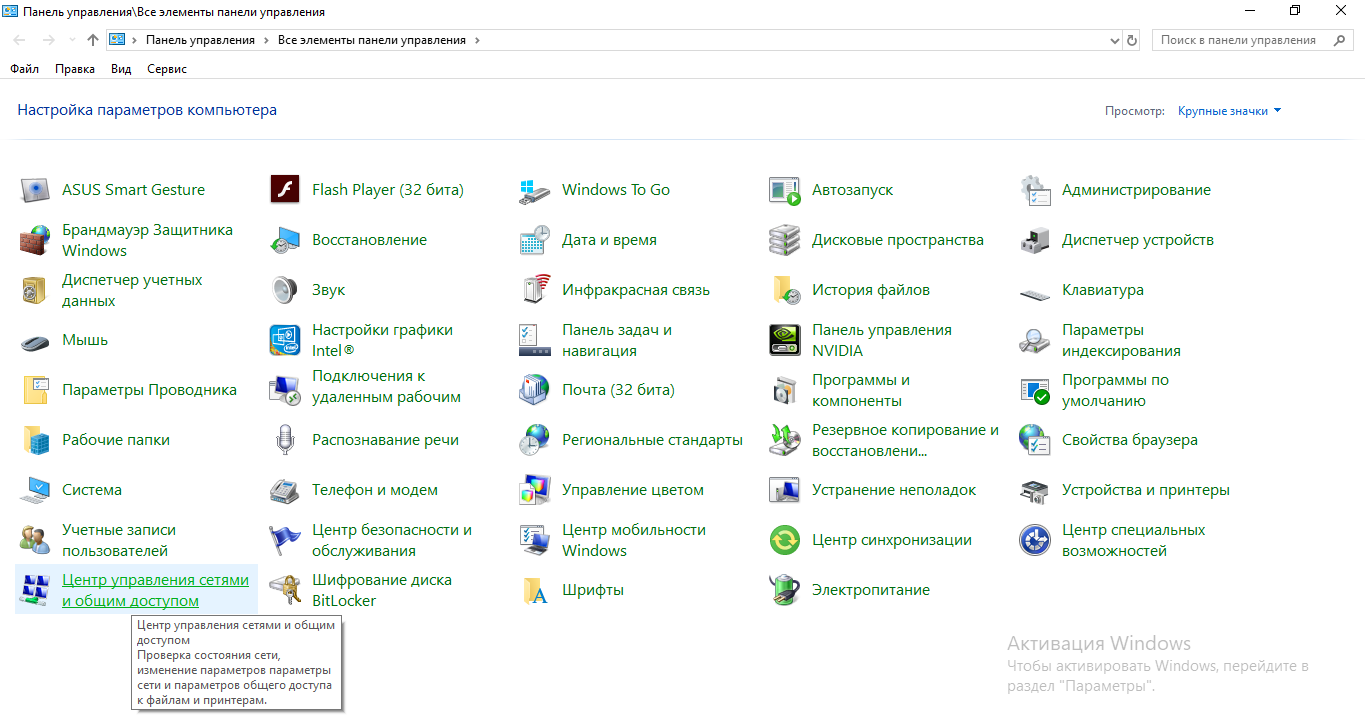Open the Просмотр Крупные значки dropdown
This screenshot has width=1365, height=726.
(x=1229, y=111)
